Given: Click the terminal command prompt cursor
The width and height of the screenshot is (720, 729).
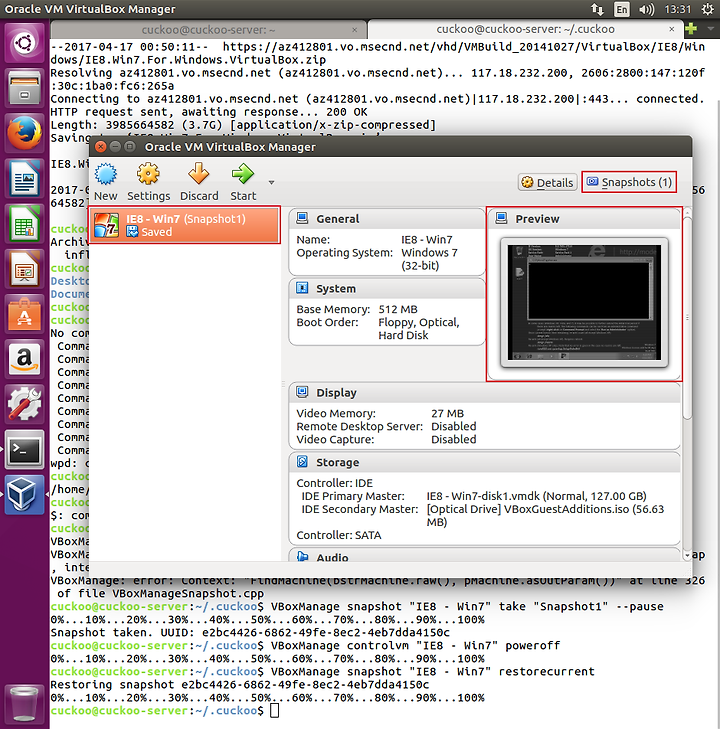Looking at the screenshot, I should tap(274, 710).
